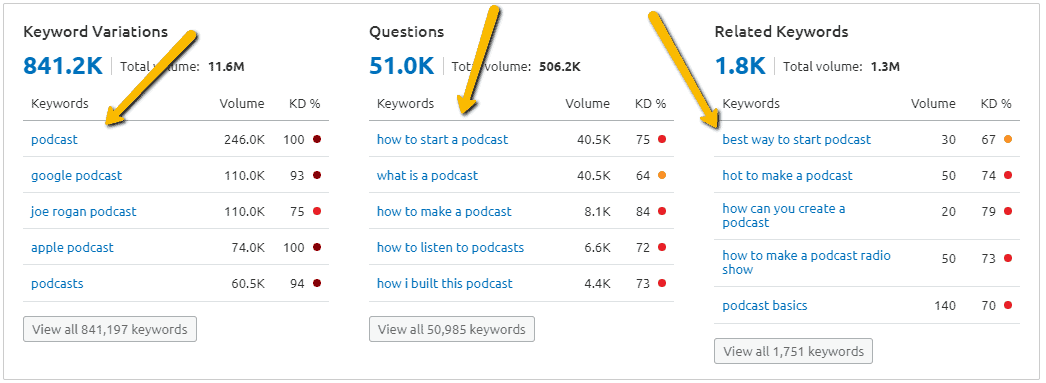Select the 'Questions' heading
The image size is (1046, 383).
click(406, 31)
